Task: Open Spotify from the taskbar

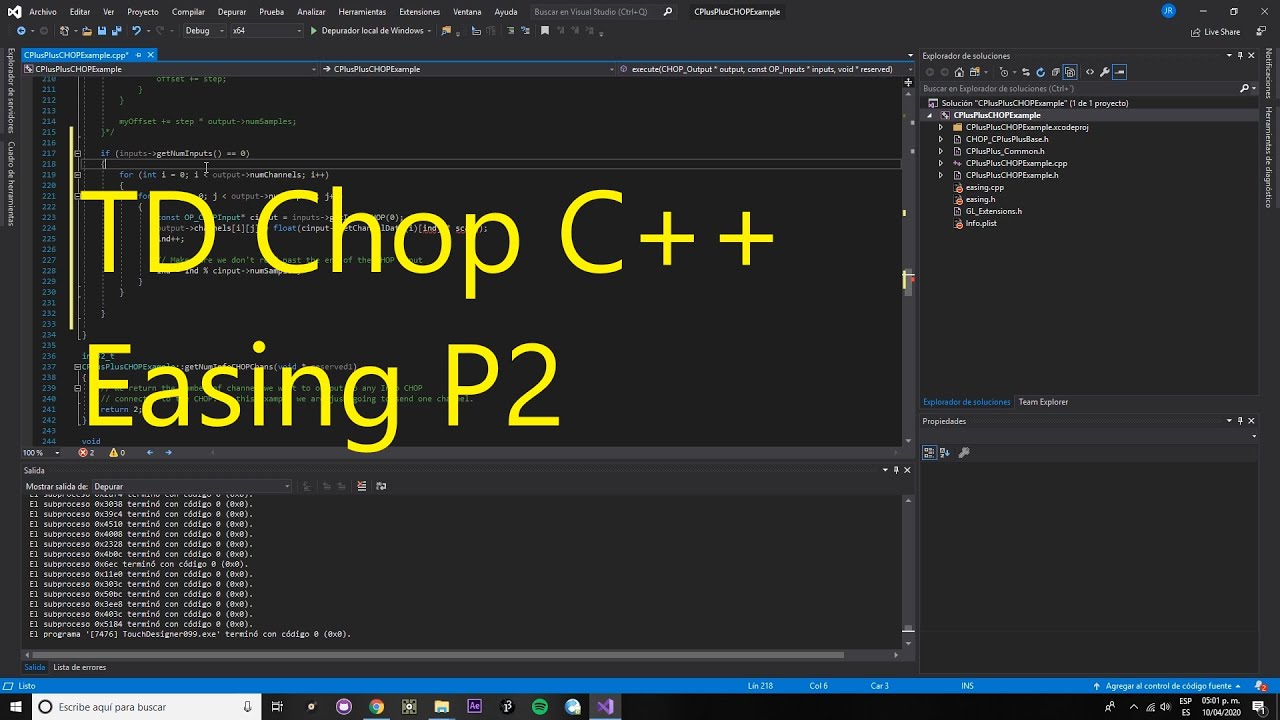Action: point(540,706)
